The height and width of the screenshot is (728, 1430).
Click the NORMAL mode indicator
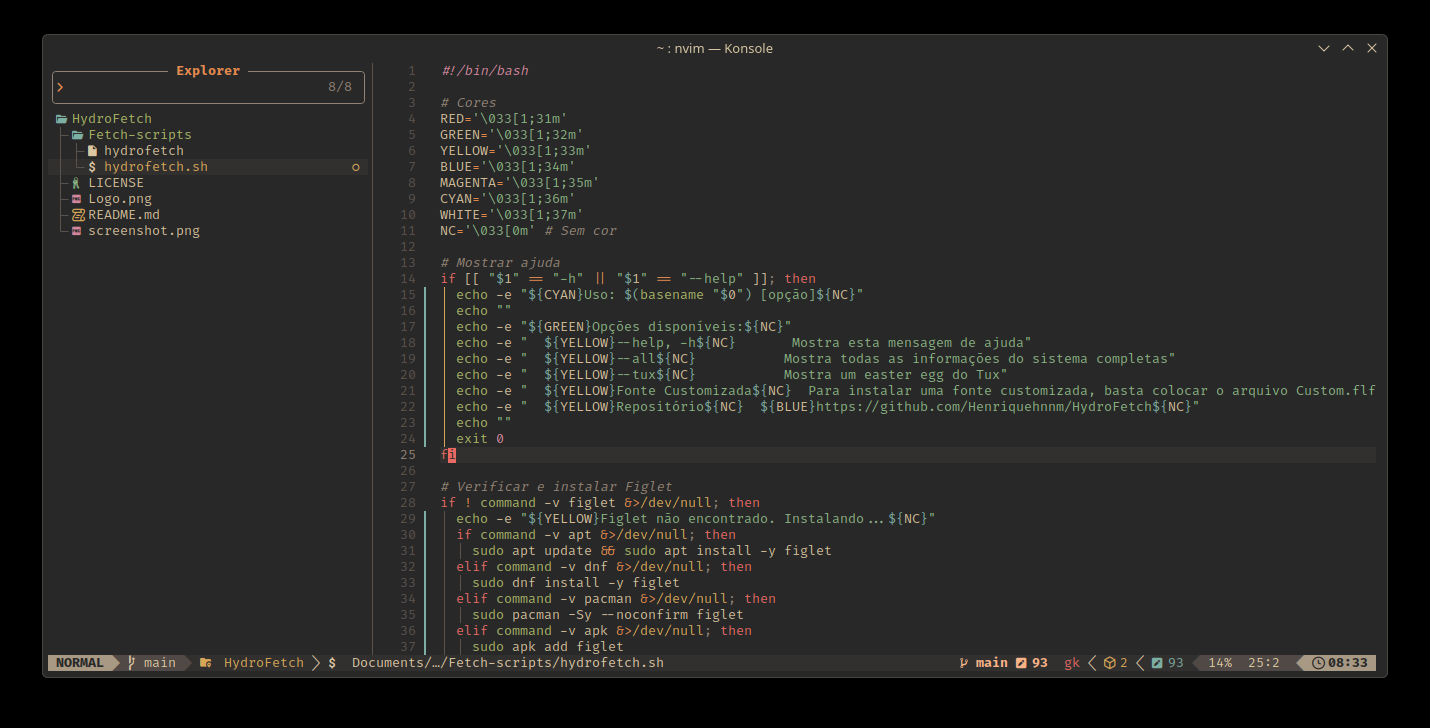pos(80,663)
